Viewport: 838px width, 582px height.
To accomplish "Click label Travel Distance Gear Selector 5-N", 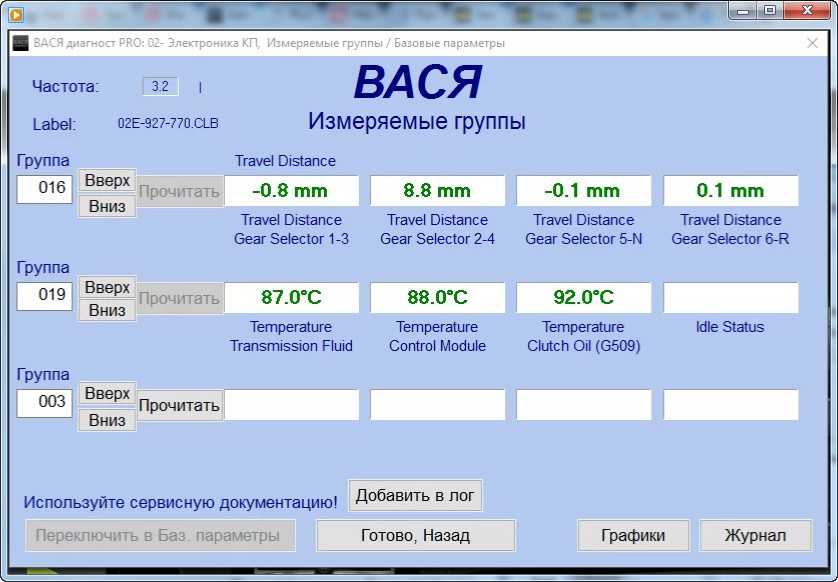I will click(x=584, y=229).
